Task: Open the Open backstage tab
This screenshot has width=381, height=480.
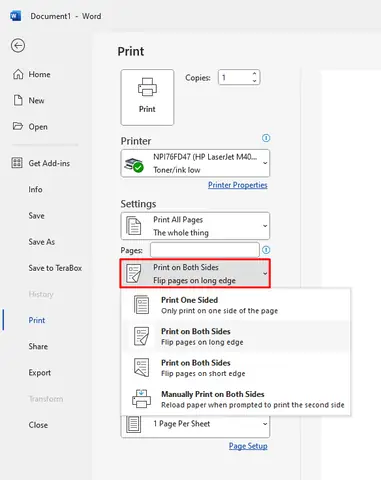Action: click(38, 127)
